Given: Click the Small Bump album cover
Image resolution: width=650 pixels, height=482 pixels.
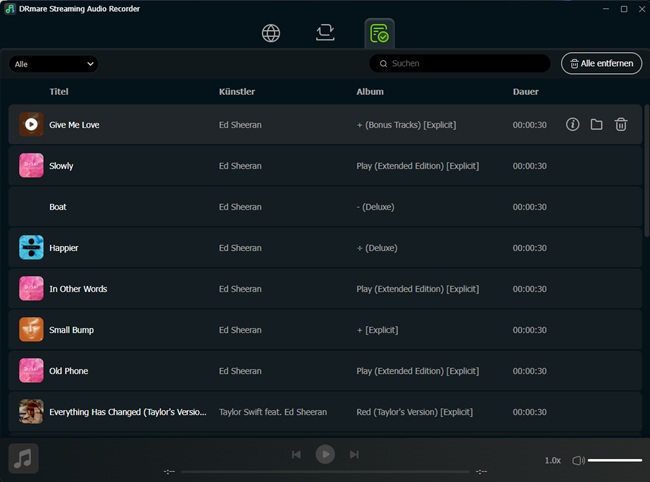Looking at the screenshot, I should pos(31,329).
